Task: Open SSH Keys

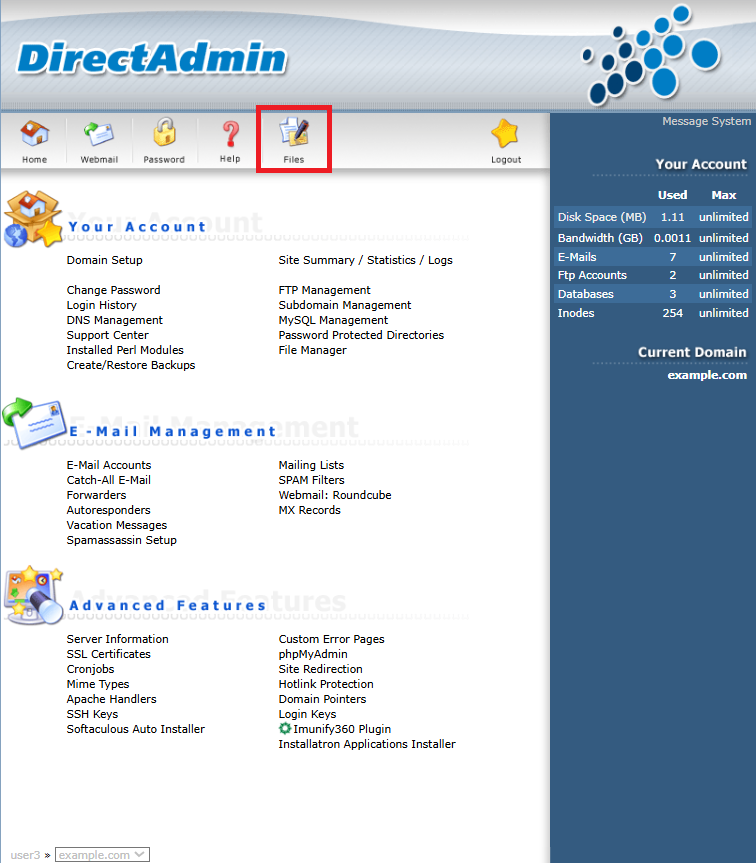Action: click(92, 714)
